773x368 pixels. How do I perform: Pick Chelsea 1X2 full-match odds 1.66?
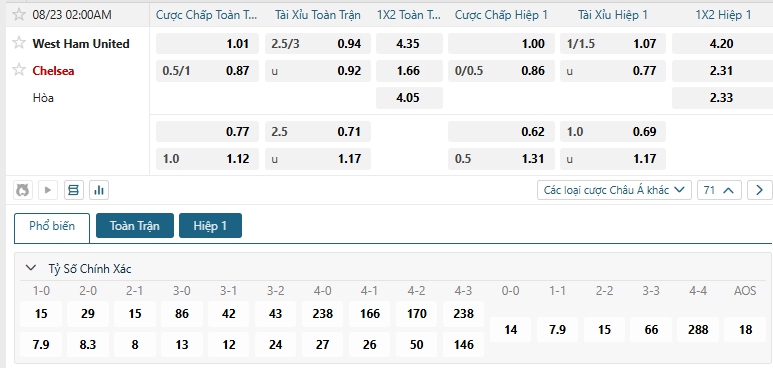(x=409, y=71)
